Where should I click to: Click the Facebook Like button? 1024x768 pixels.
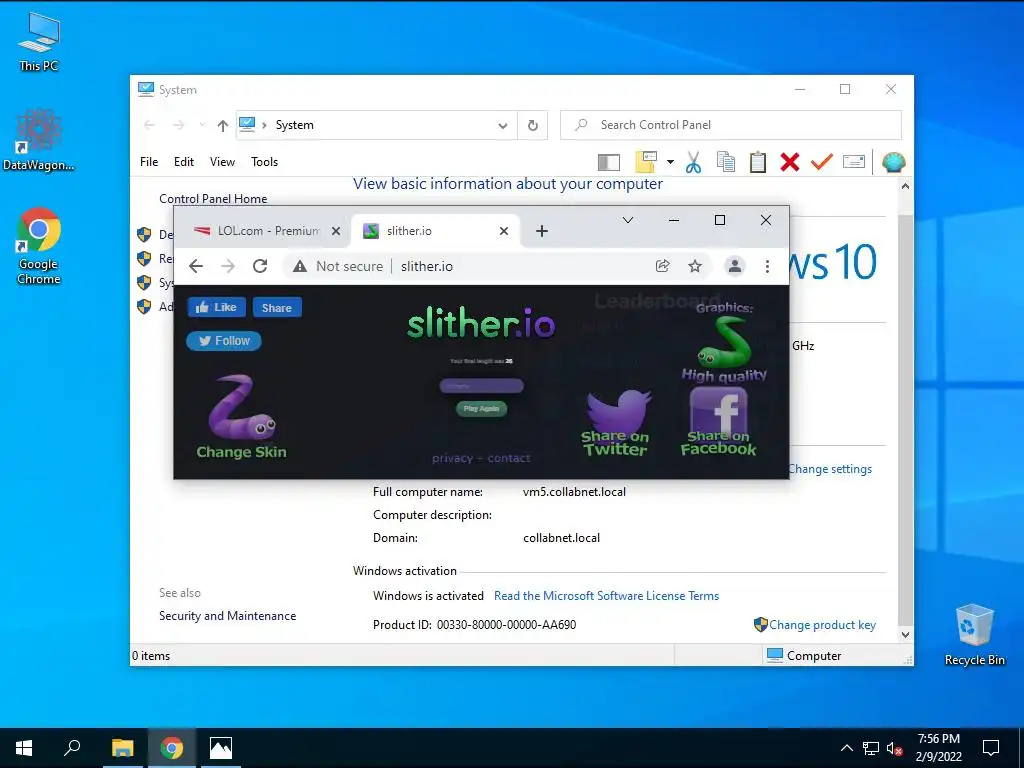[217, 307]
